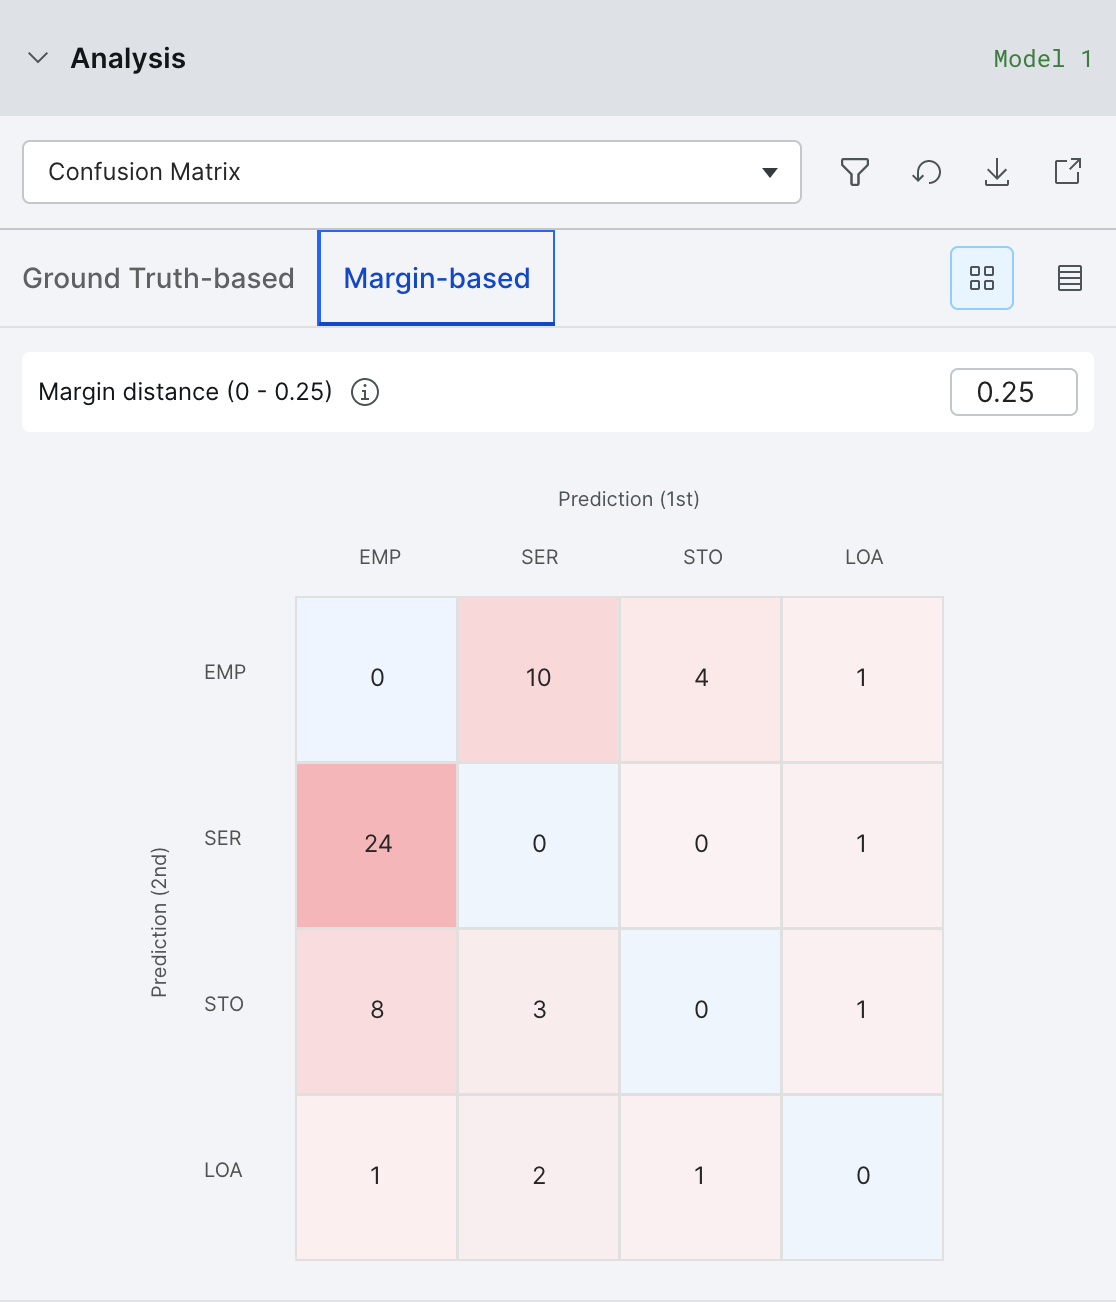This screenshot has width=1116, height=1302.
Task: Click the Prediction (2nd) axis title
Action: 159,922
